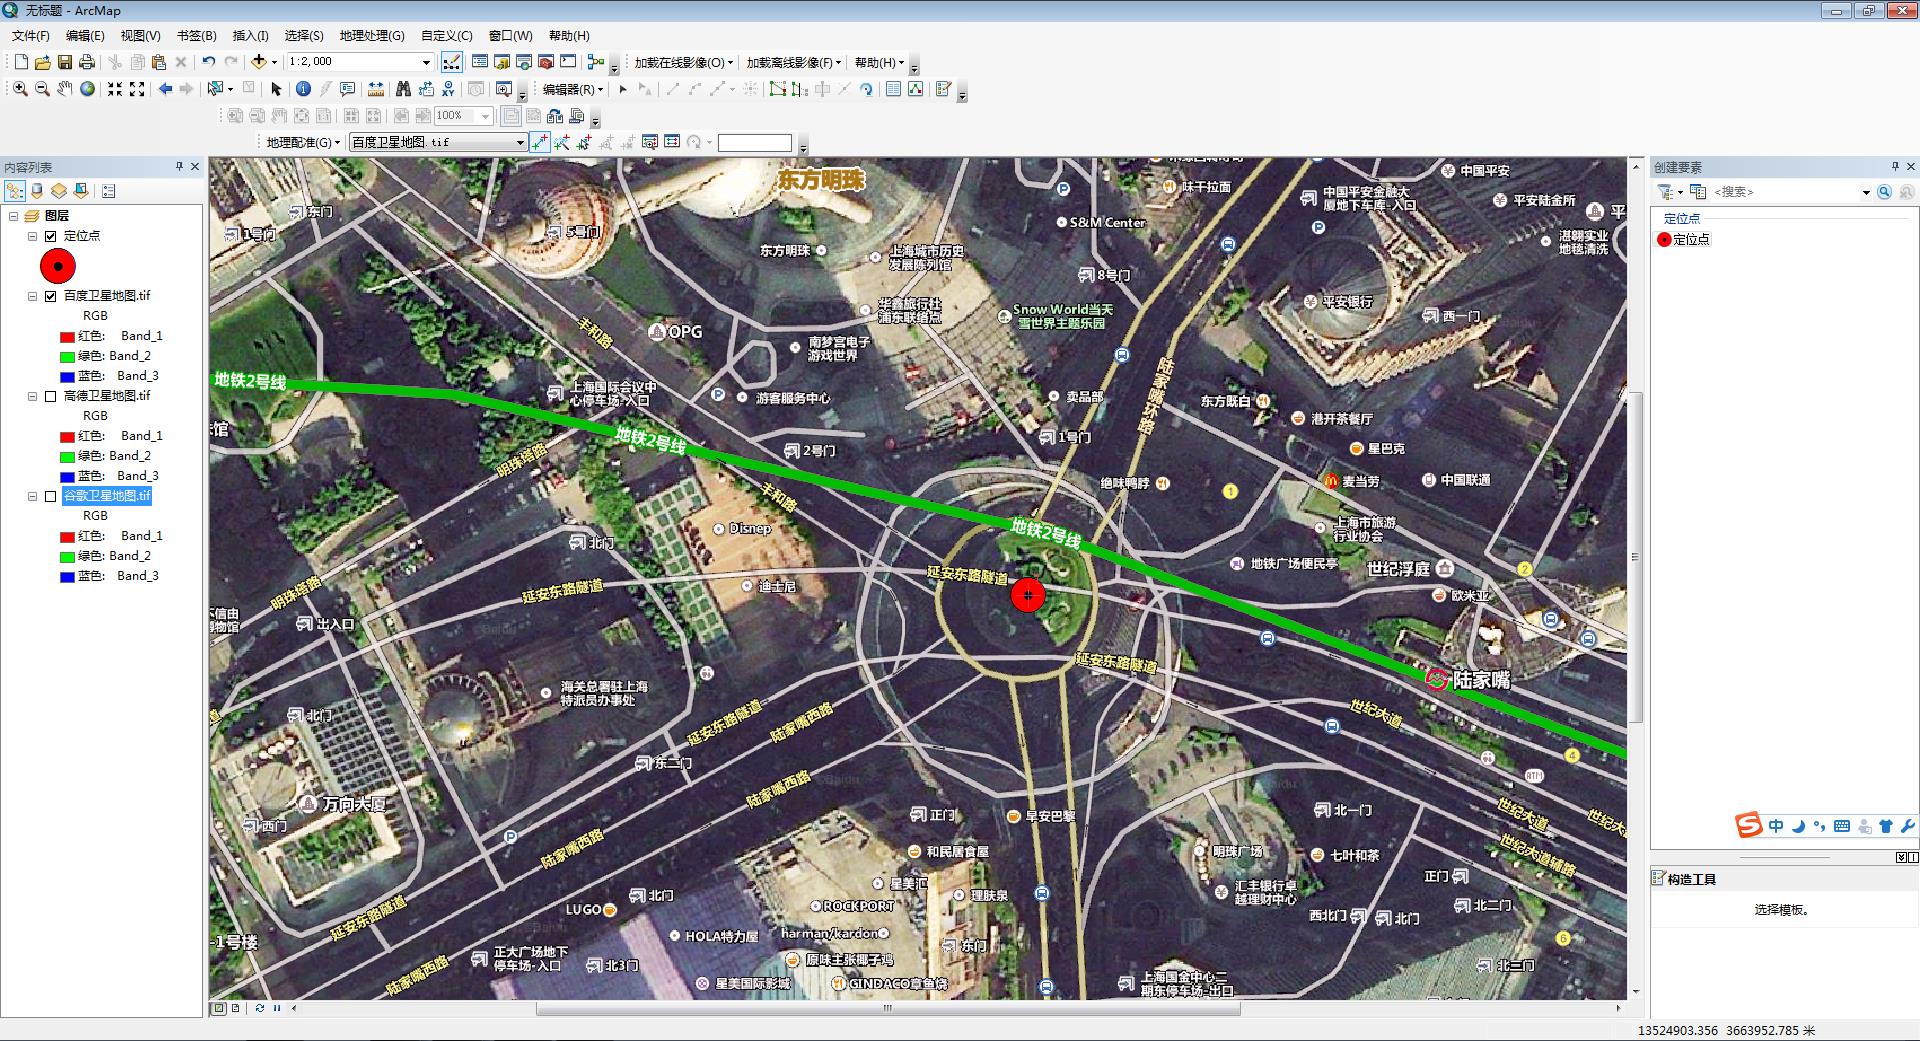Click the map's vertical scrollbar

pos(1636,557)
